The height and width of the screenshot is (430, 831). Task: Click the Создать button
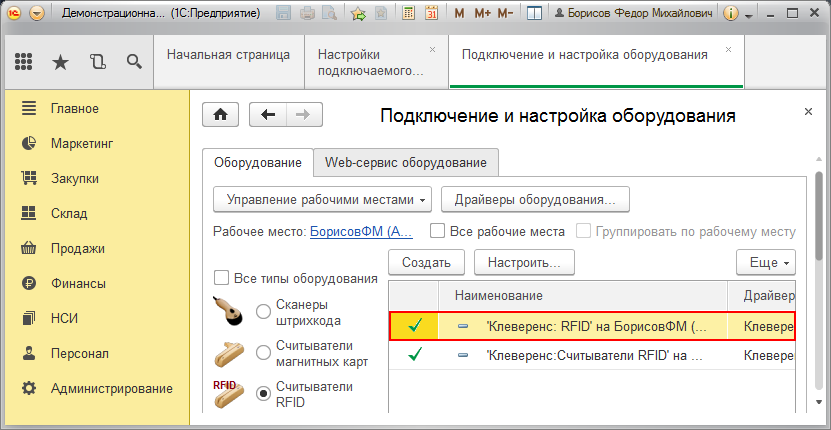click(x=426, y=262)
